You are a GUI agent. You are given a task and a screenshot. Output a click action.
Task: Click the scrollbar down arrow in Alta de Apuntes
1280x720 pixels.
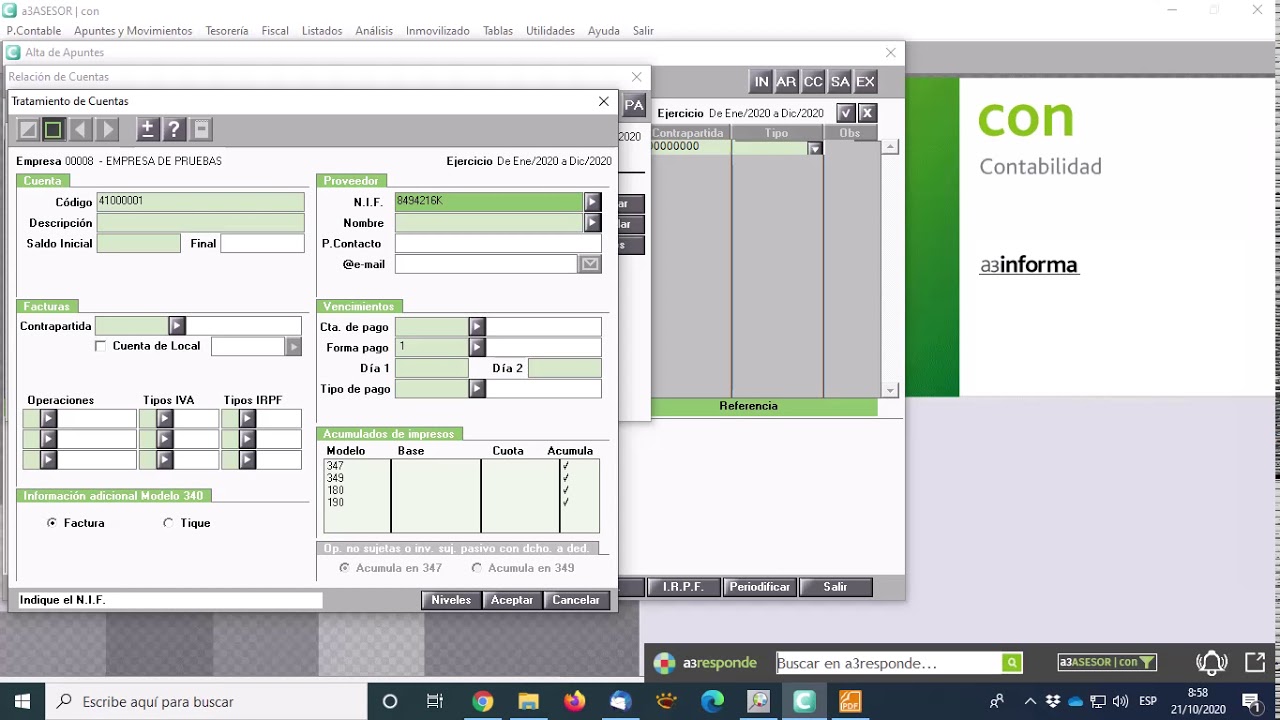890,390
